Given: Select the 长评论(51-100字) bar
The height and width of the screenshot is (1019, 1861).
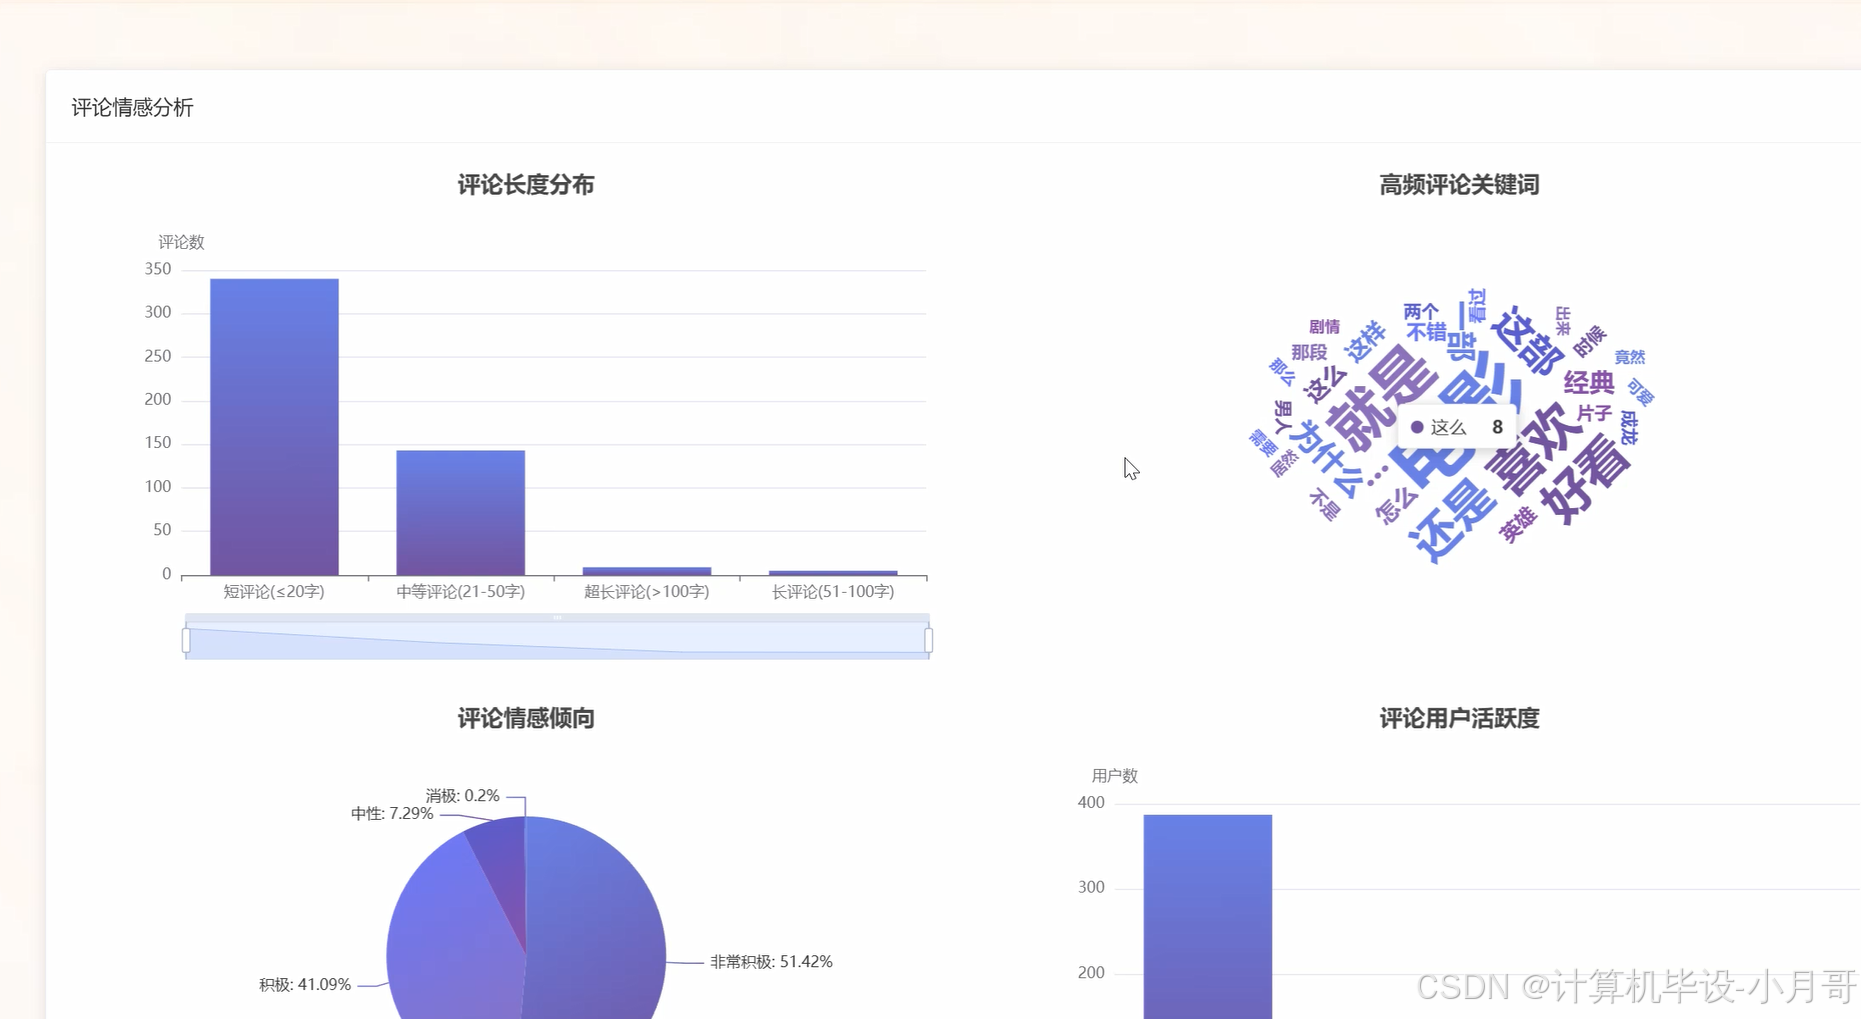Looking at the screenshot, I should pos(832,572).
